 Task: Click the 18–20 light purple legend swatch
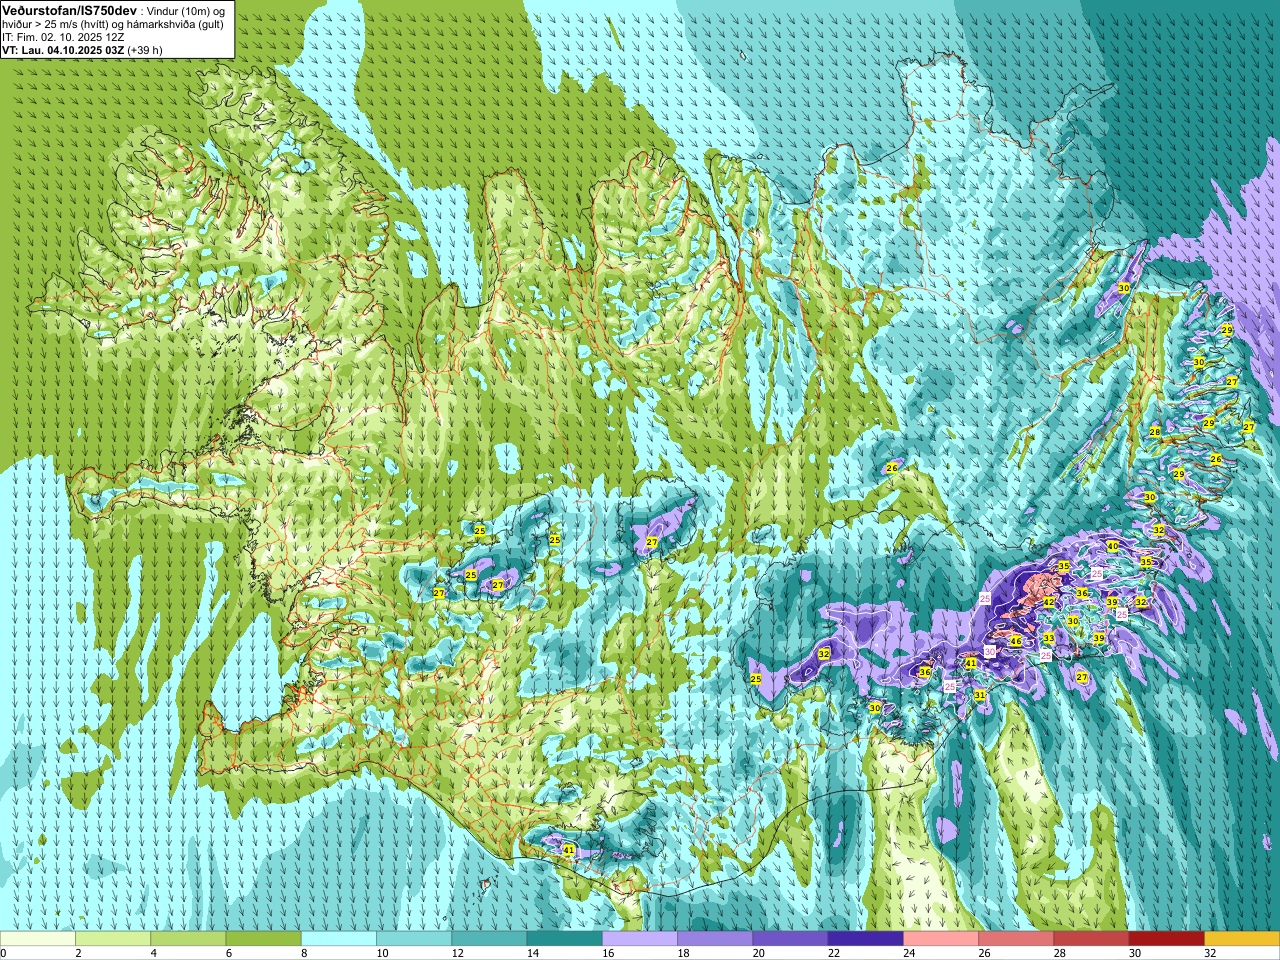click(x=715, y=938)
